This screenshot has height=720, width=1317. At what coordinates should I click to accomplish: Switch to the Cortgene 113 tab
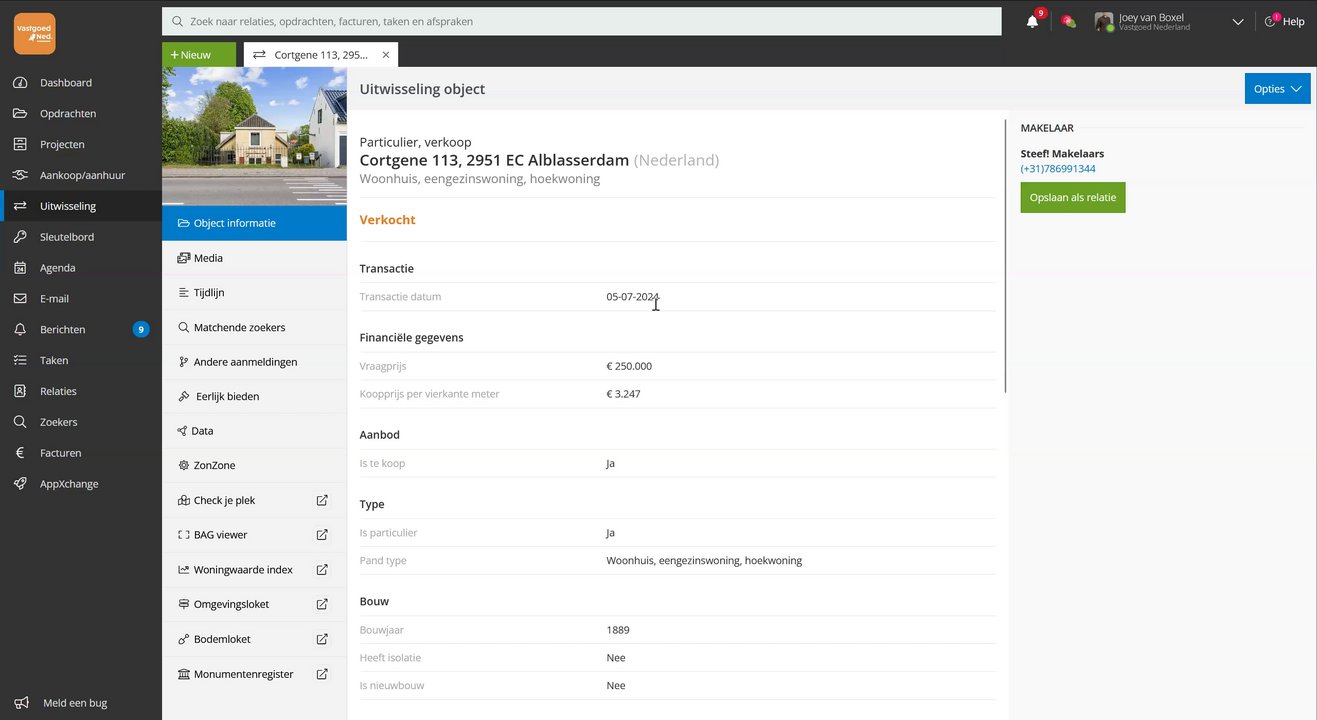point(312,55)
